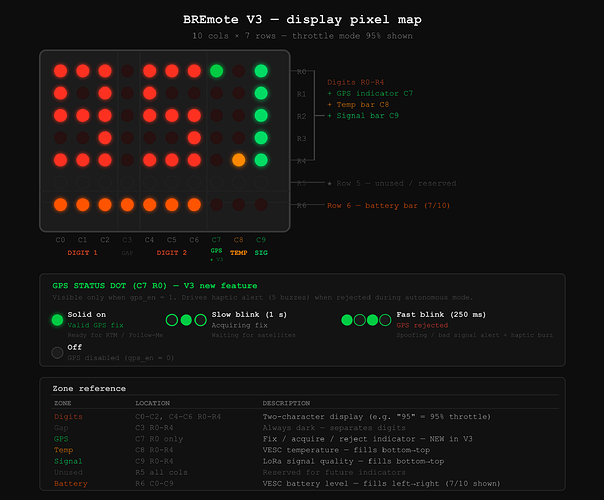The image size is (604, 500).
Task: Click the 'Signal' zone row name
Action: (x=68, y=461)
